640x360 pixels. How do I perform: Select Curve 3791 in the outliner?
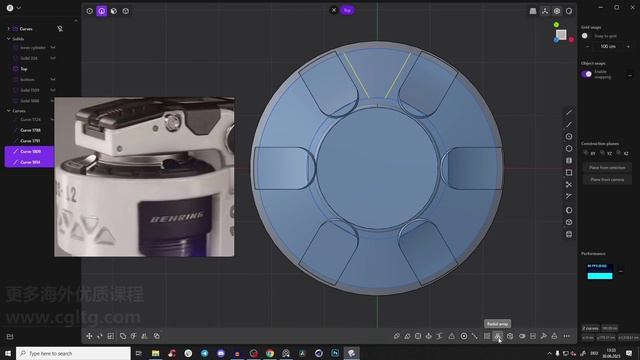tap(30, 141)
